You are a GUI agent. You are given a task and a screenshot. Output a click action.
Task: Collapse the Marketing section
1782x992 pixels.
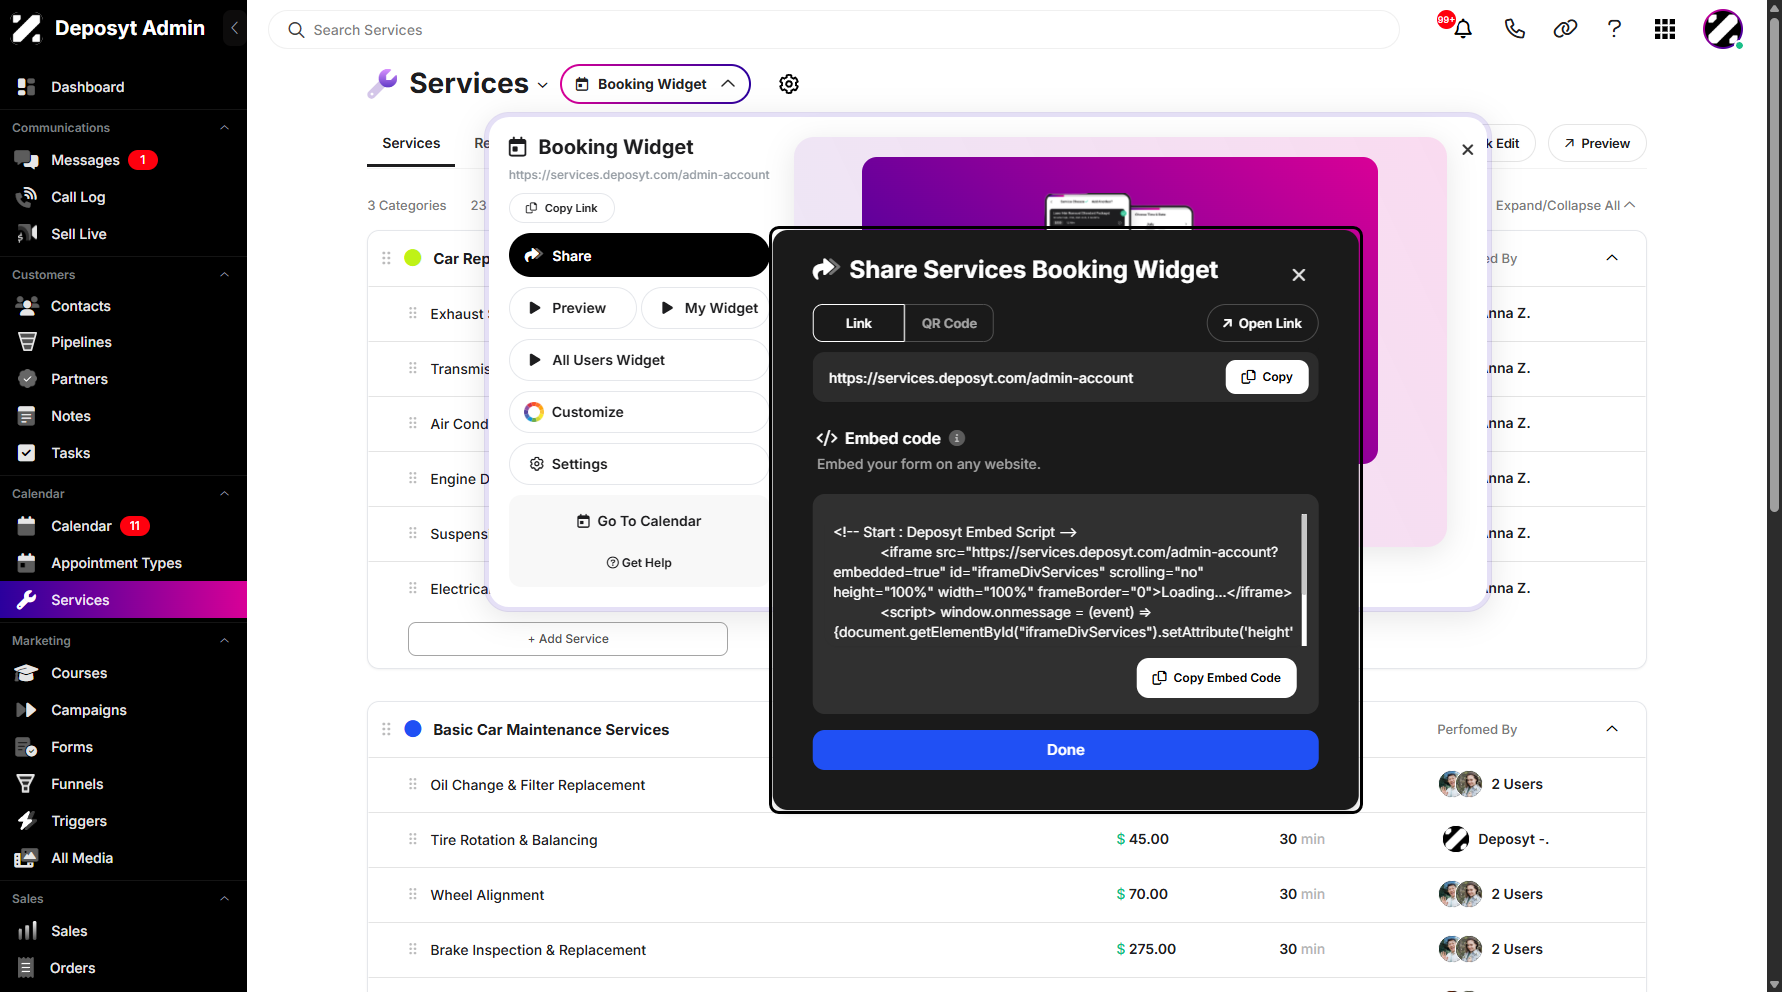[224, 641]
